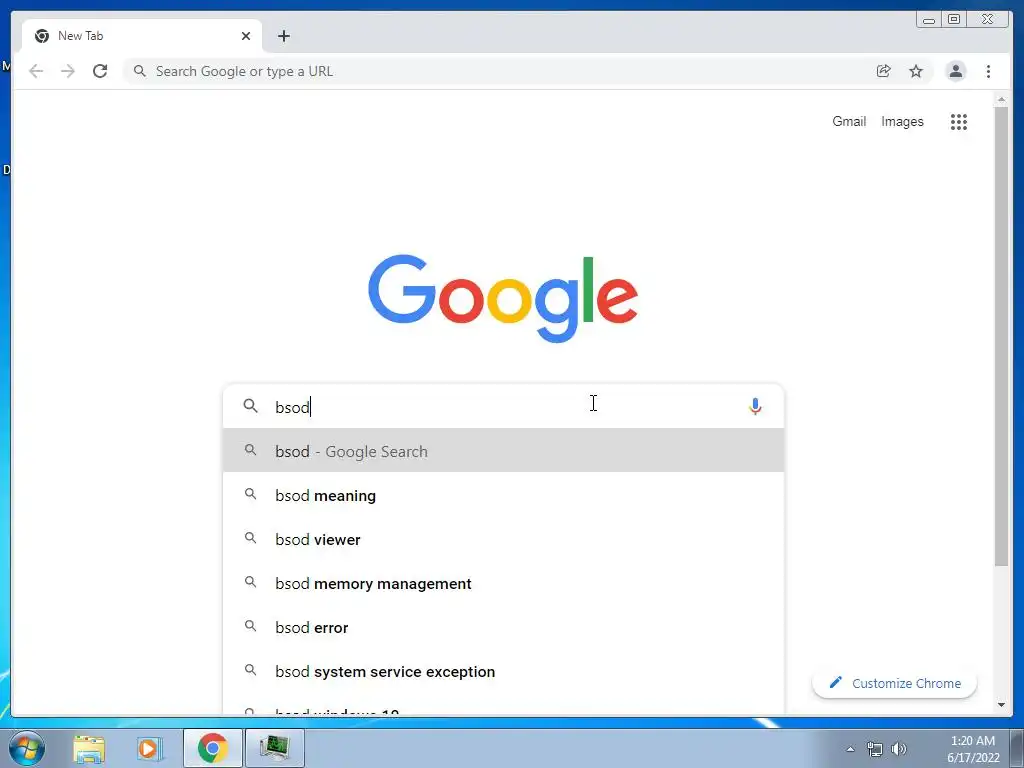The image size is (1024, 768).
Task: Reload the current page
Action: [x=100, y=71]
